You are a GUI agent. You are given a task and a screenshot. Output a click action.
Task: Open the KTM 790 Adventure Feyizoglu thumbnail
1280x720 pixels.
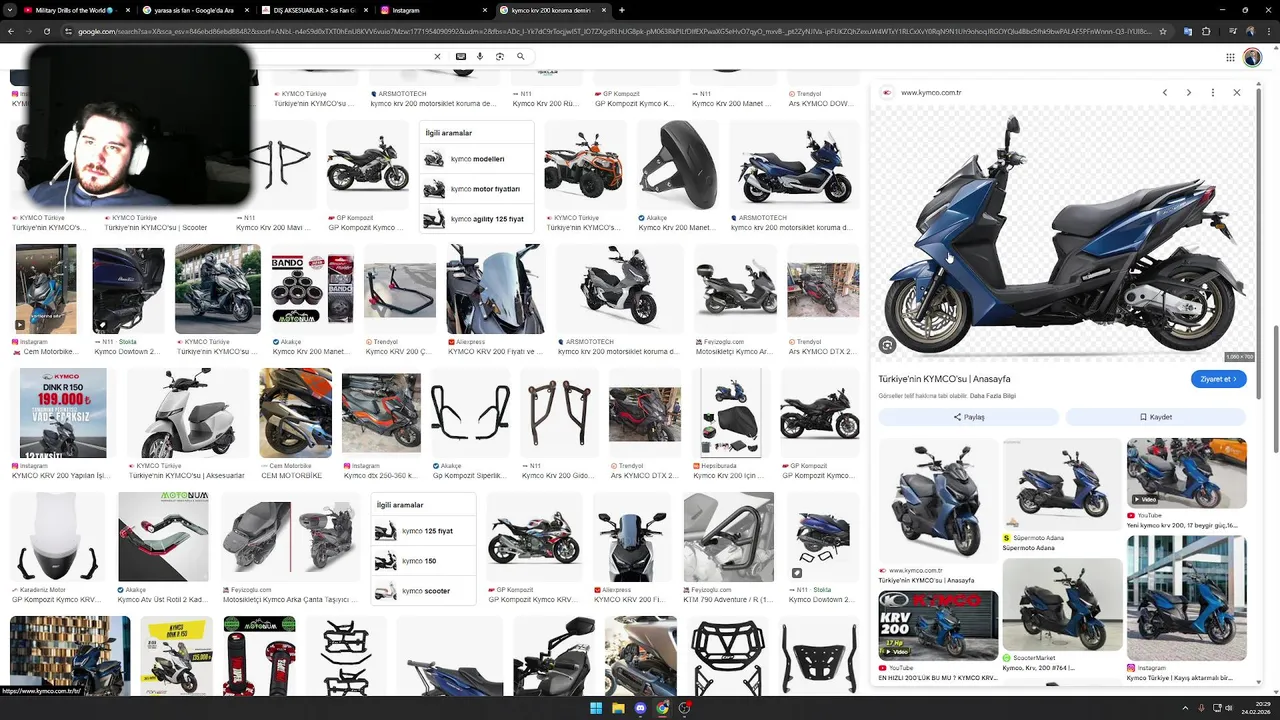coord(729,537)
